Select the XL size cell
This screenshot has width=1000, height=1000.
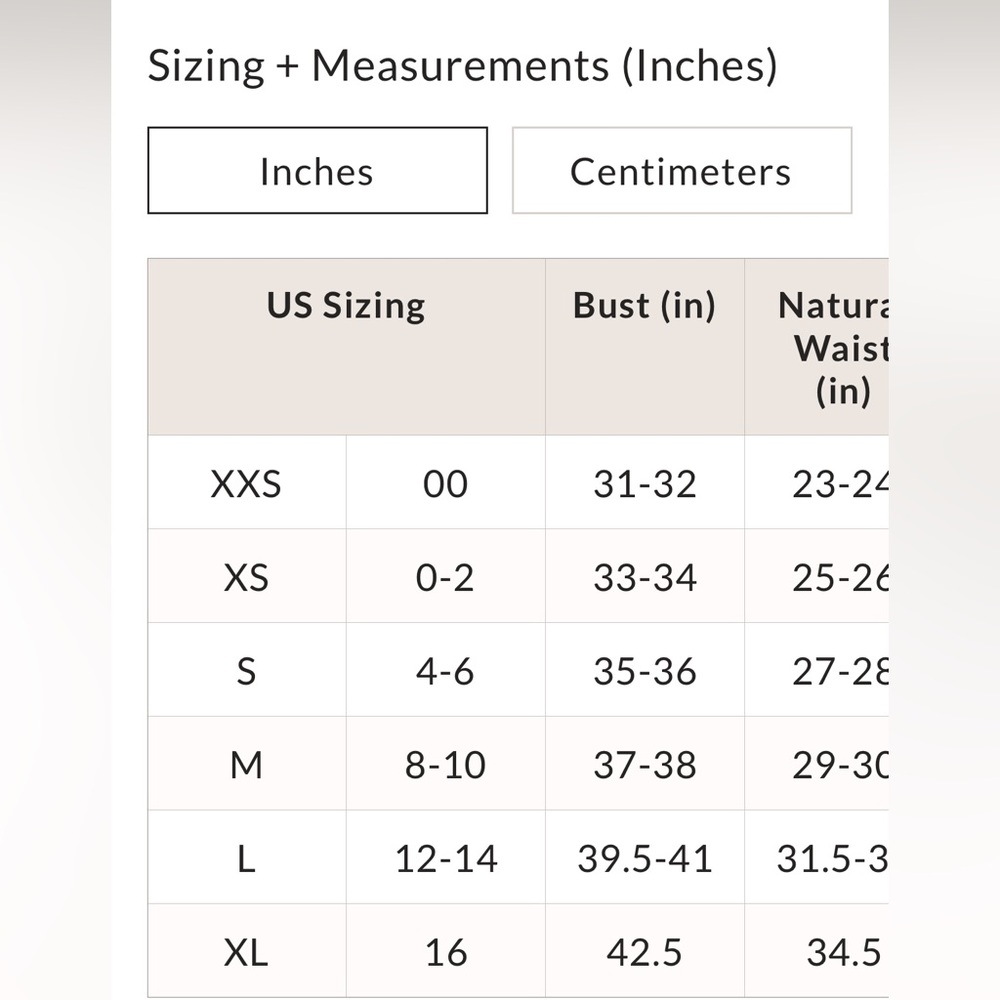pyautogui.click(x=247, y=951)
